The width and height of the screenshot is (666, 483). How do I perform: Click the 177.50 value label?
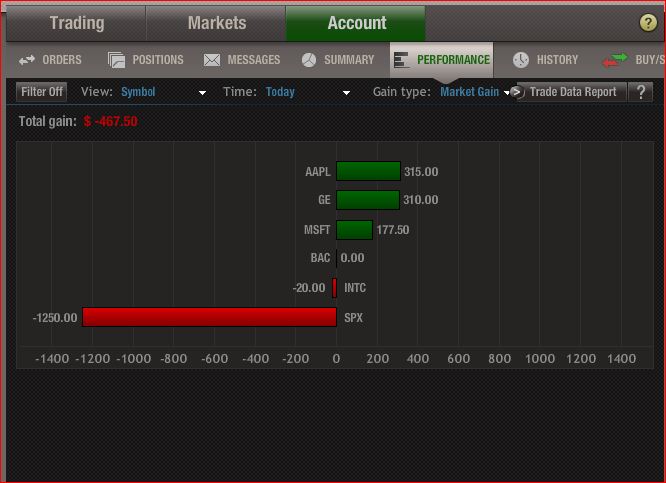tap(393, 230)
